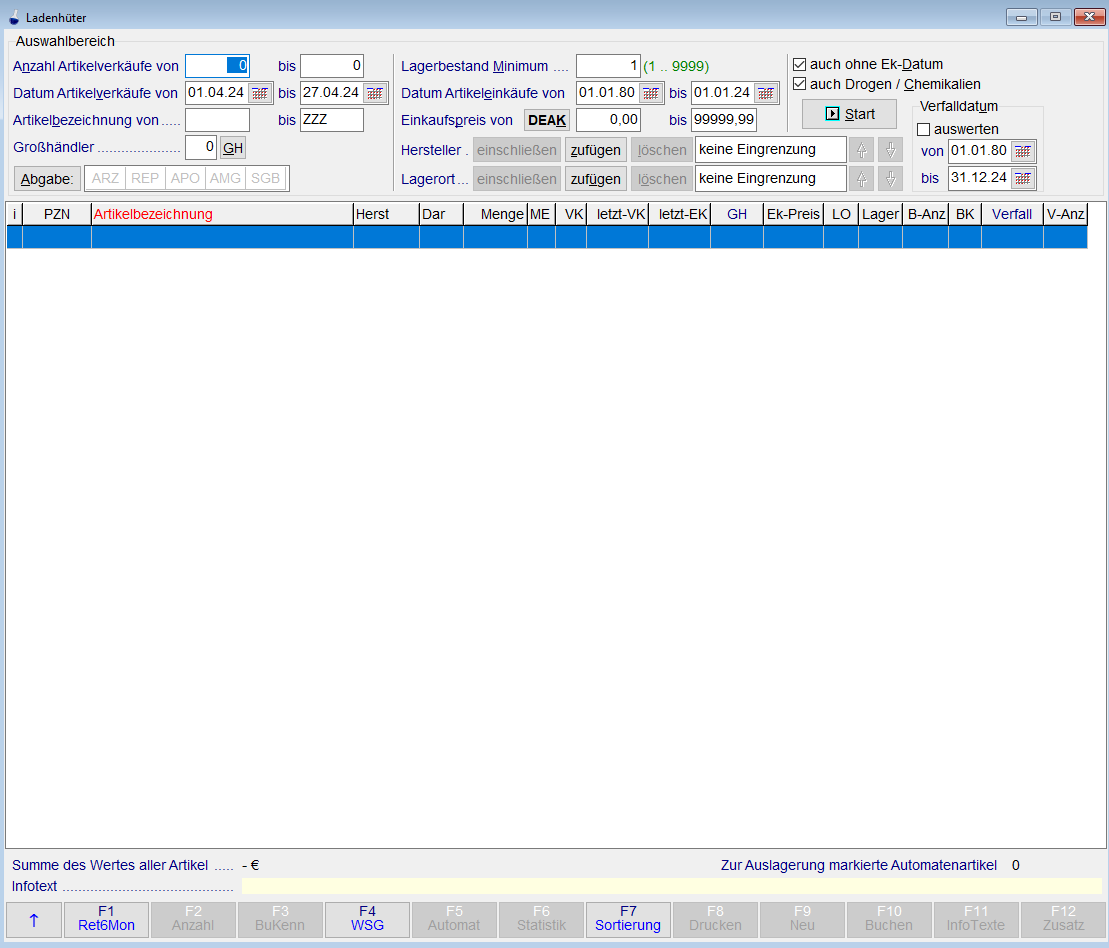Click 'zufügen' for Lagerort filter

(596, 179)
